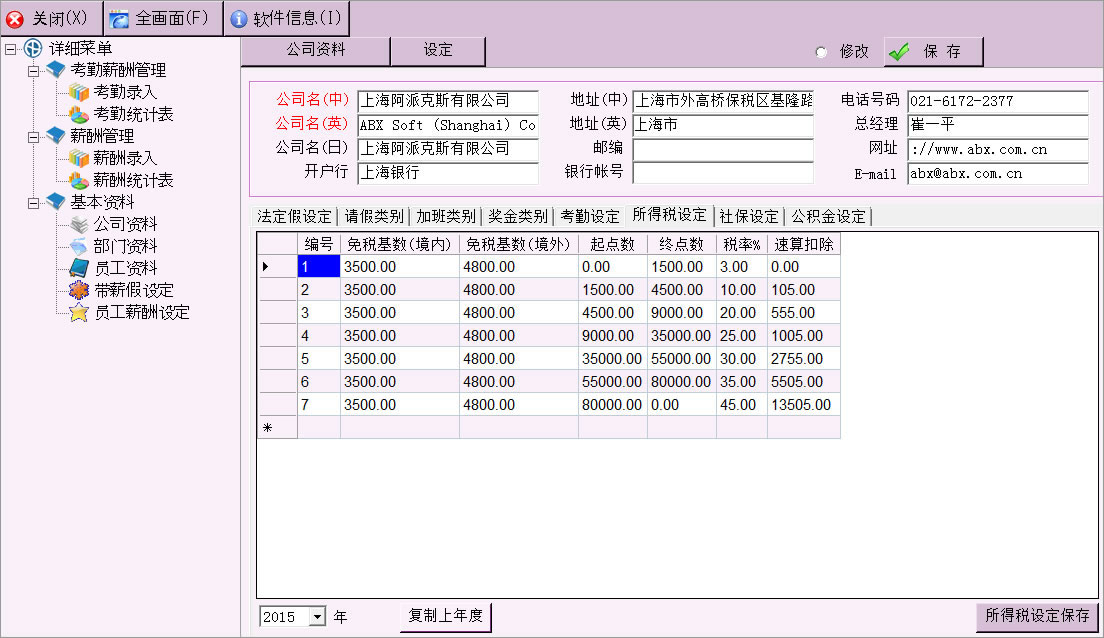Click the 考勤录入 icon in the tree

pos(79,92)
